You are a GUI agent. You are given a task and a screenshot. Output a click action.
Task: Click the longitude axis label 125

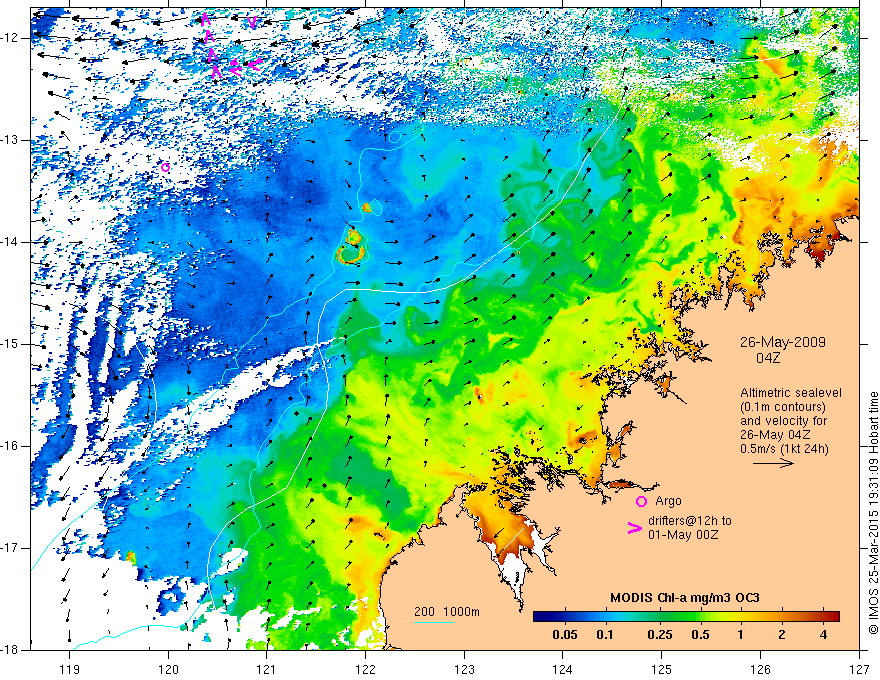click(x=662, y=669)
